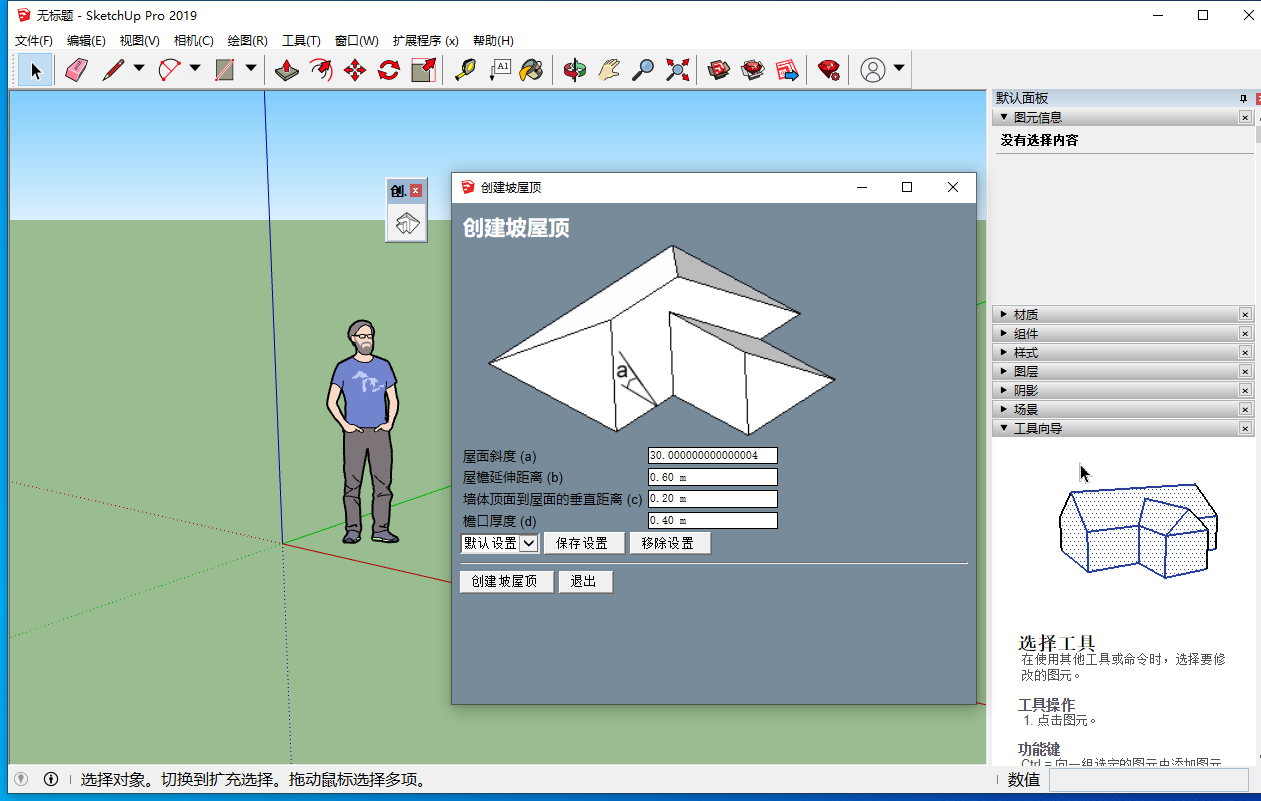Open the 相机(C) menu
The width and height of the screenshot is (1261, 801).
tap(193, 41)
